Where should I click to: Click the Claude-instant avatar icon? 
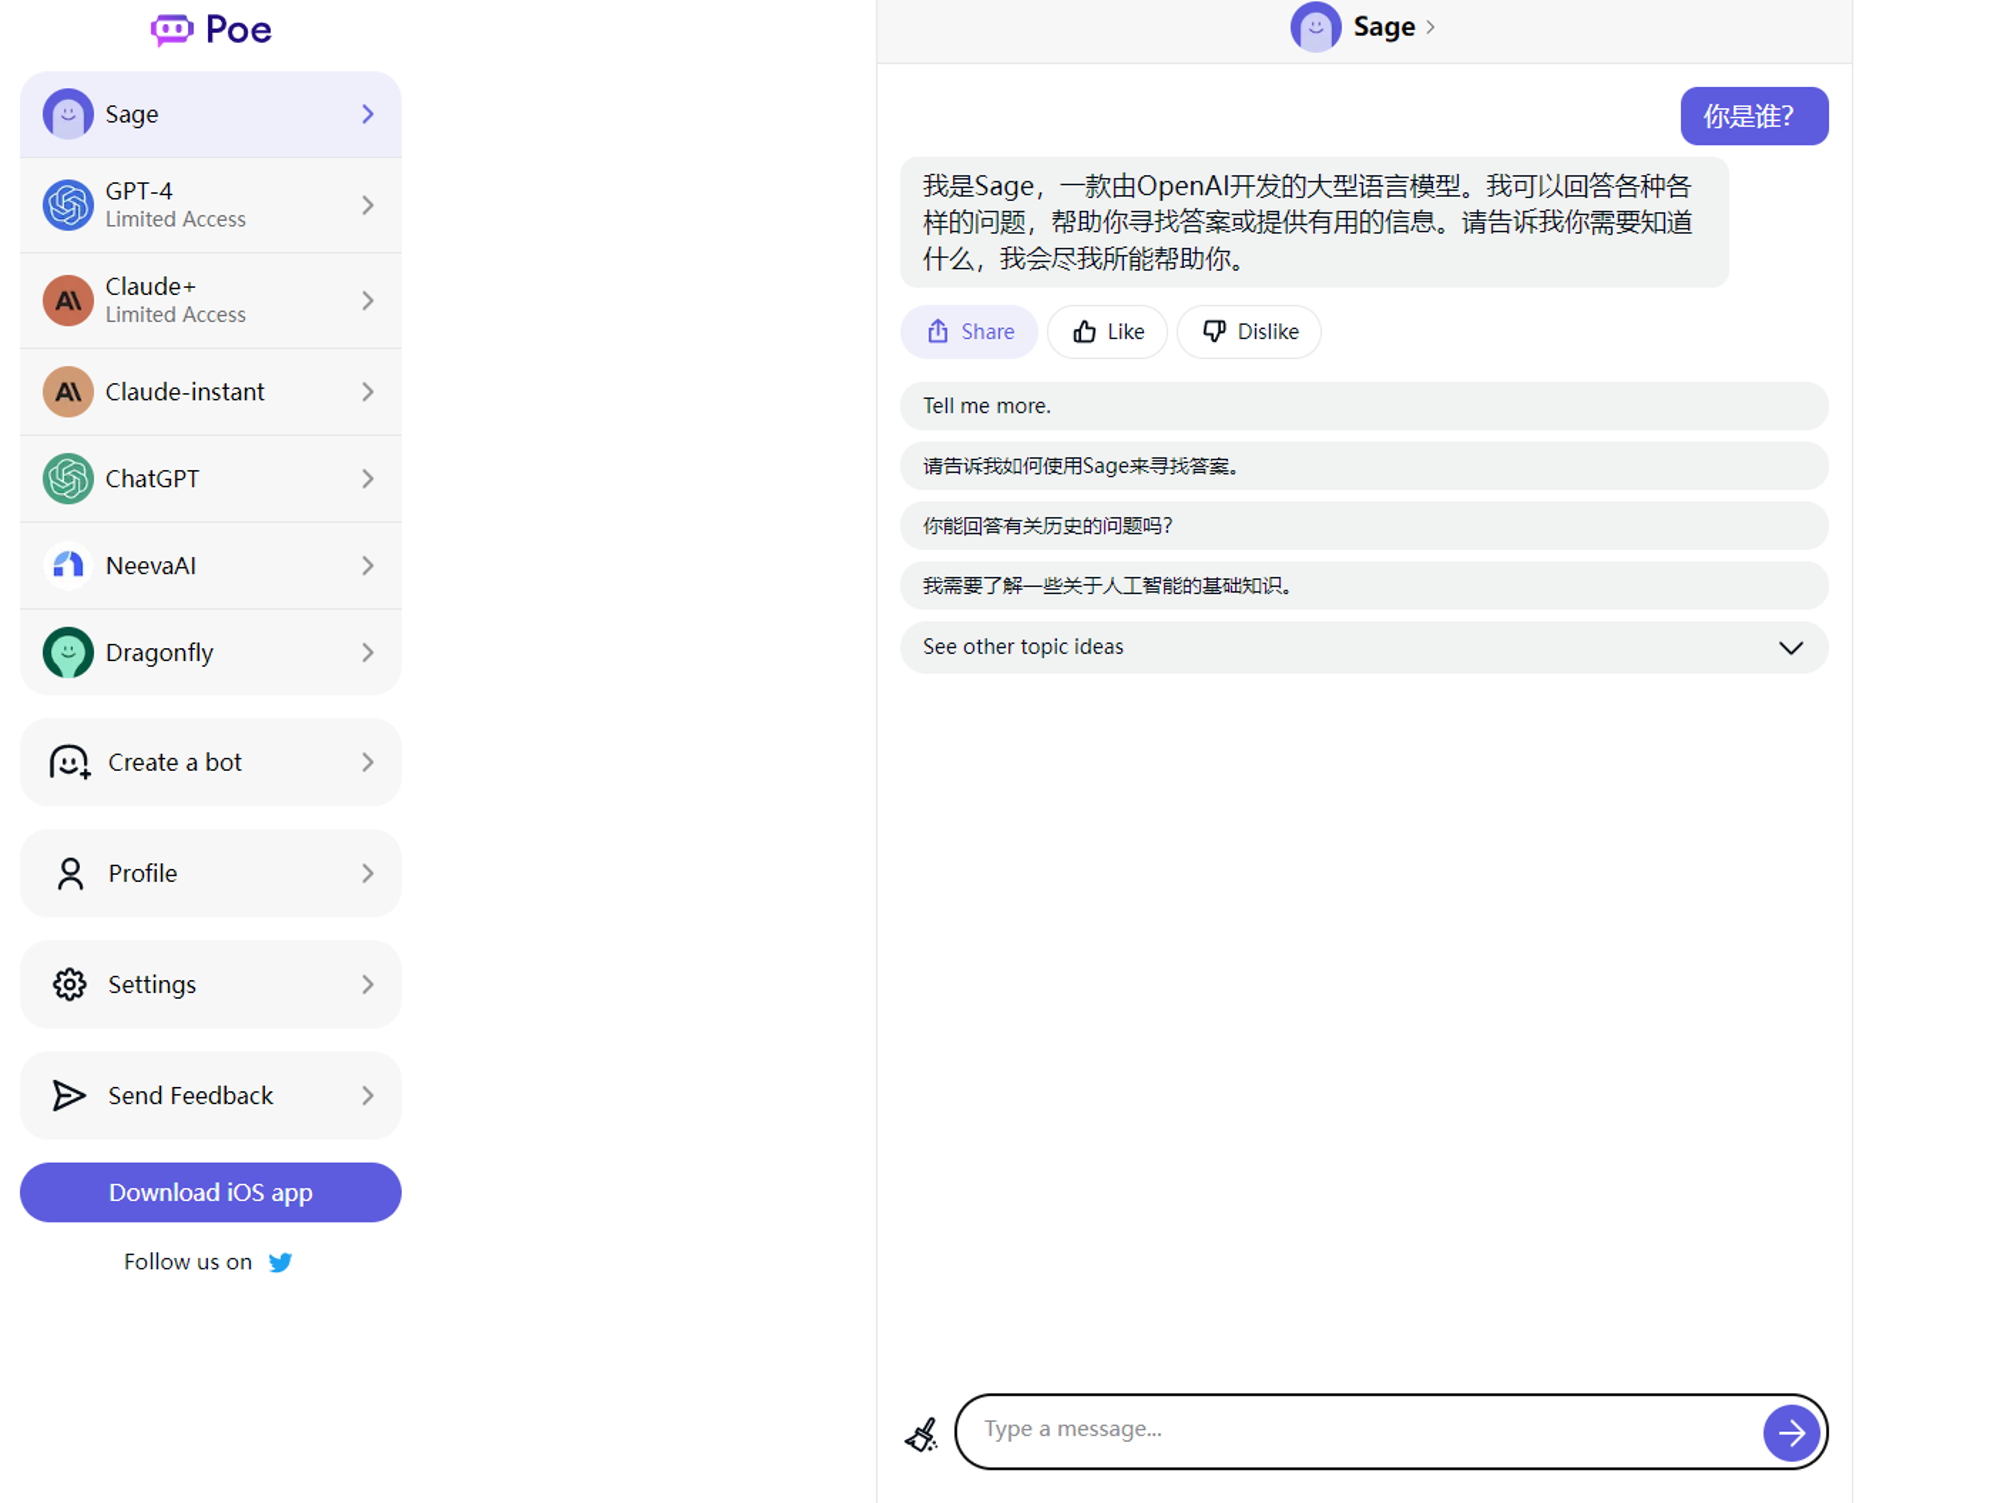click(x=68, y=392)
